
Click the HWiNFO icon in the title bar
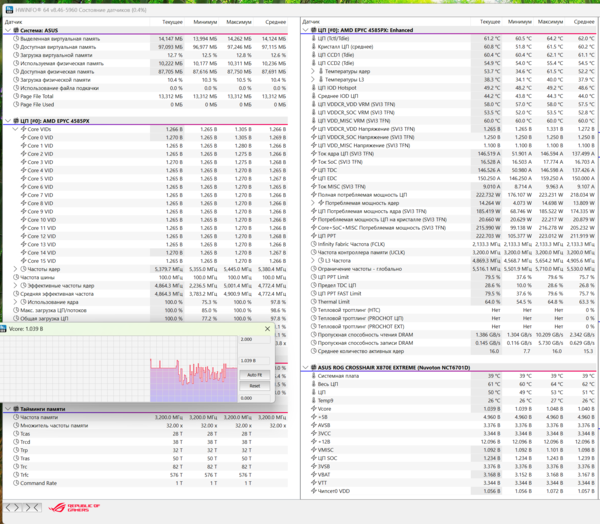[x=9, y=10]
